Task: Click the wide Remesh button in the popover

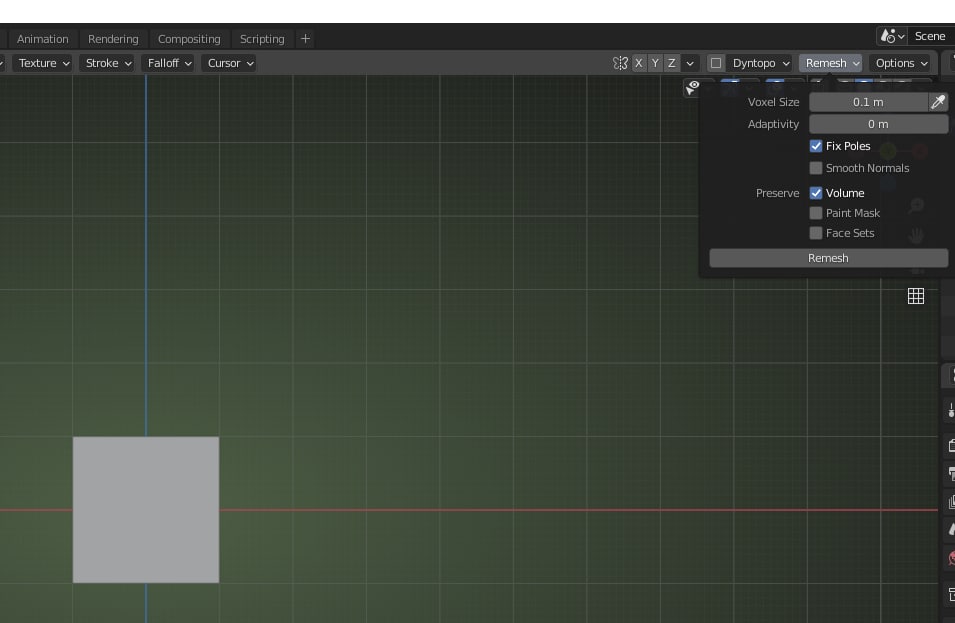Action: 828,258
